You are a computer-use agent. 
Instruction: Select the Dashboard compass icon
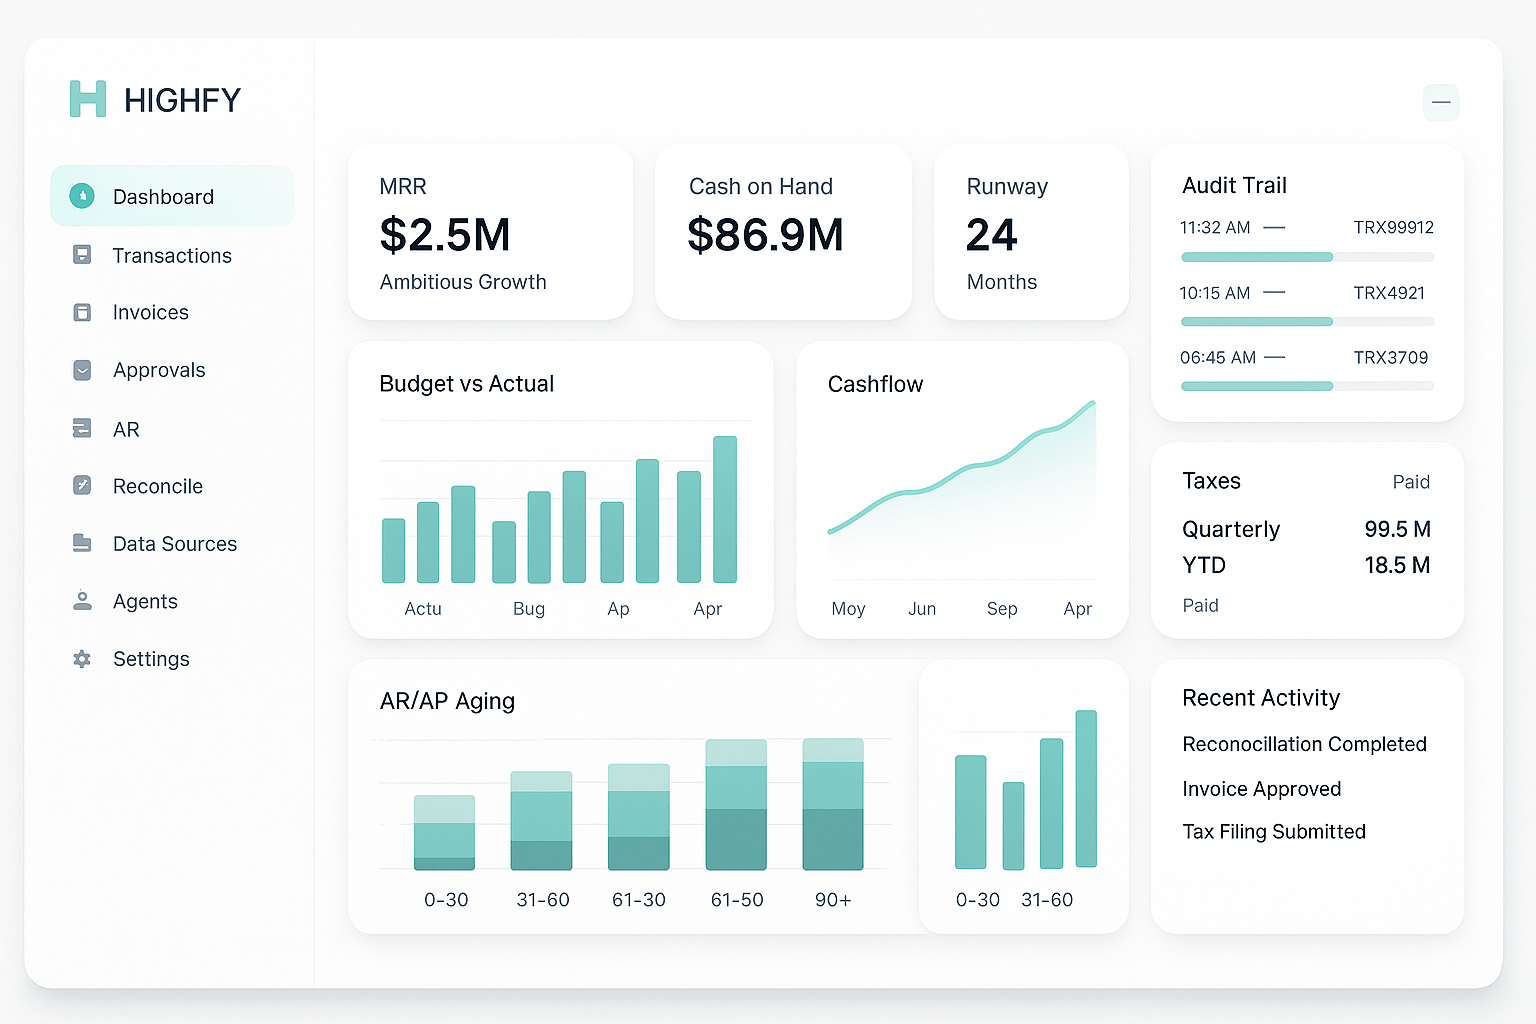[x=81, y=196]
